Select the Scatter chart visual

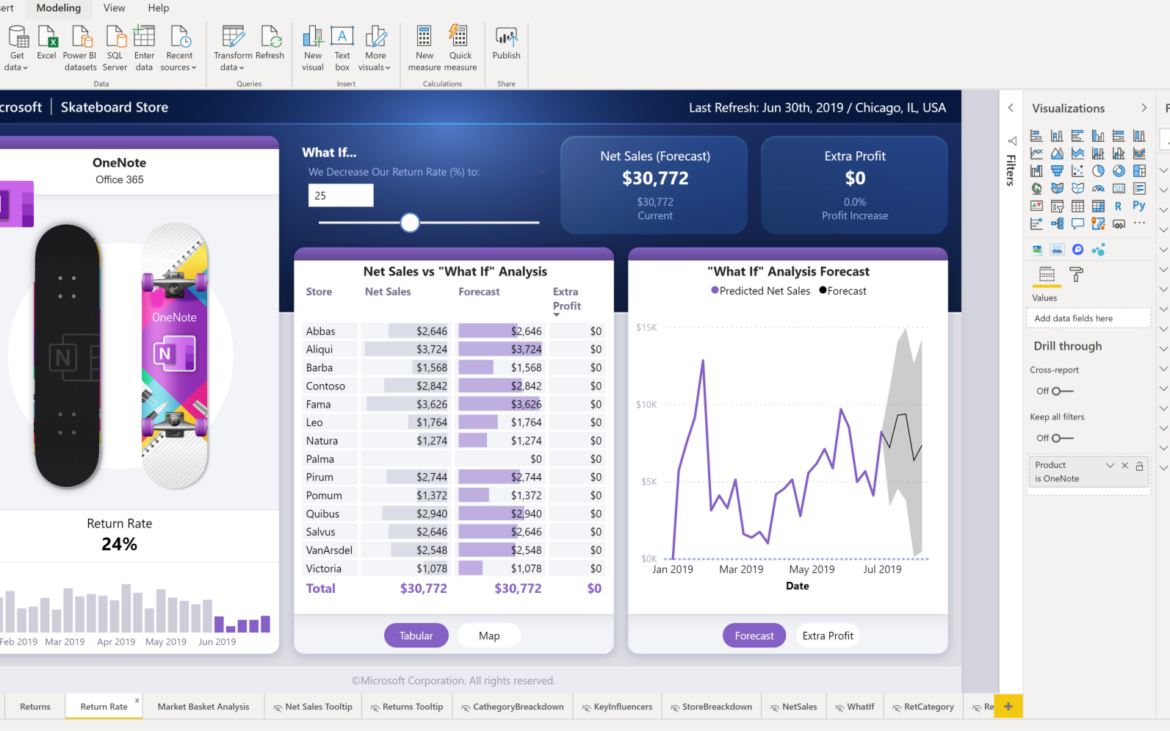(x=1077, y=171)
